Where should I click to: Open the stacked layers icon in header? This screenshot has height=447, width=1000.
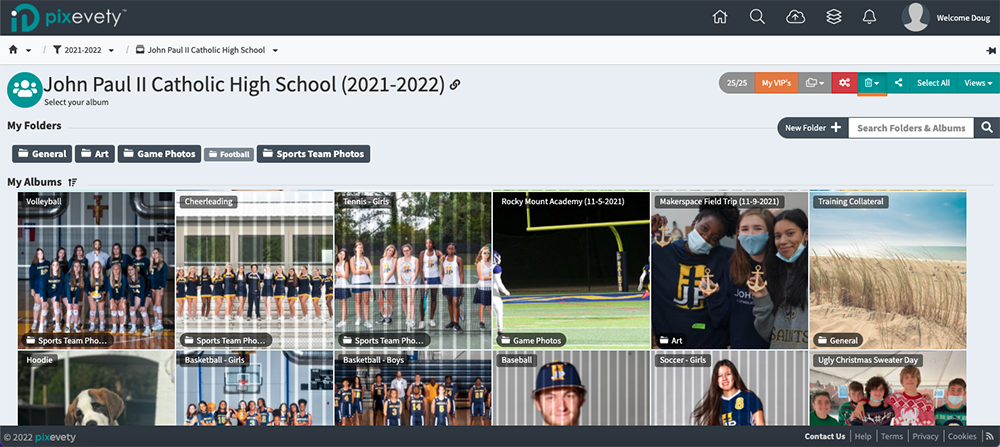tap(834, 17)
